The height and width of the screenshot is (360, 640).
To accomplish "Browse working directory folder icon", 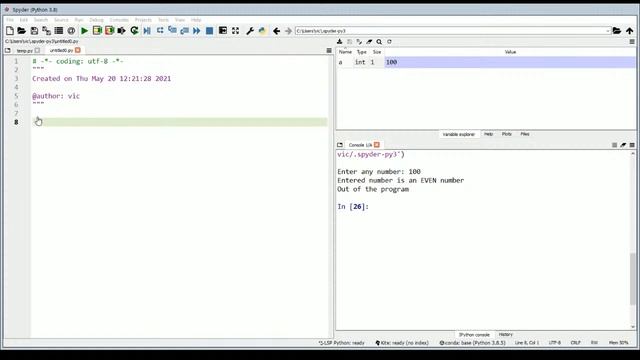I will click(617, 31).
